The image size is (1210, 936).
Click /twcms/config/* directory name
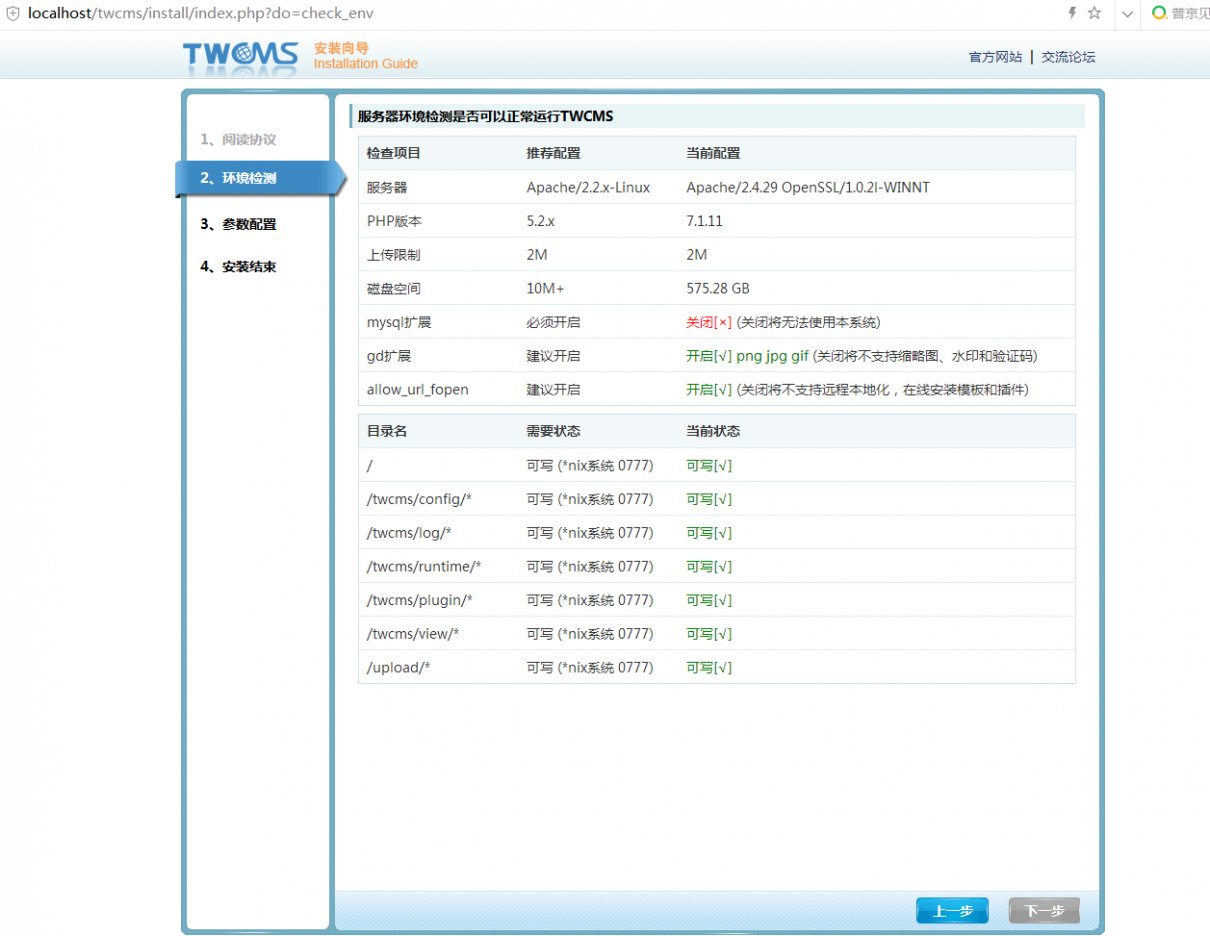point(418,499)
